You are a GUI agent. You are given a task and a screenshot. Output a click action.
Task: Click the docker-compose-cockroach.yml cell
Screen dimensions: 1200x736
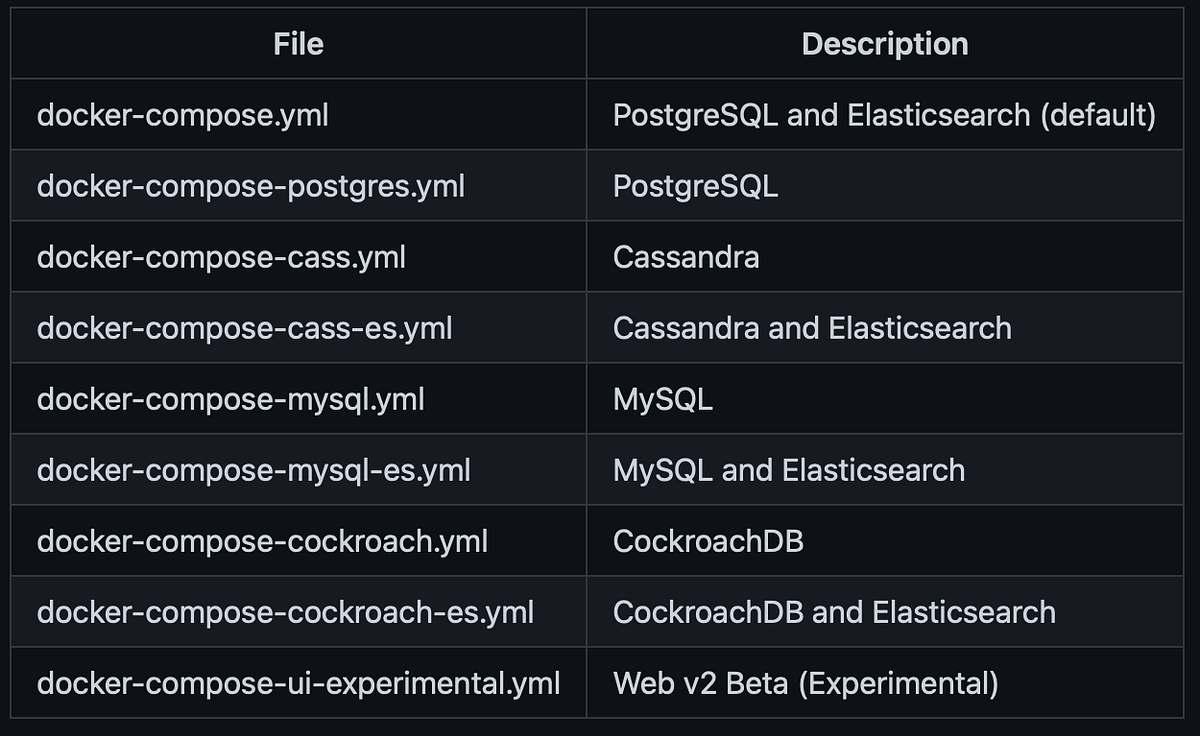point(263,542)
